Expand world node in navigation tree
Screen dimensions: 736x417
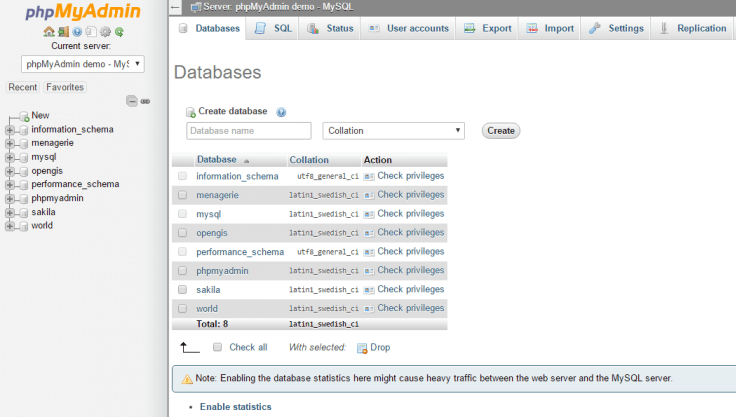tap(9, 226)
